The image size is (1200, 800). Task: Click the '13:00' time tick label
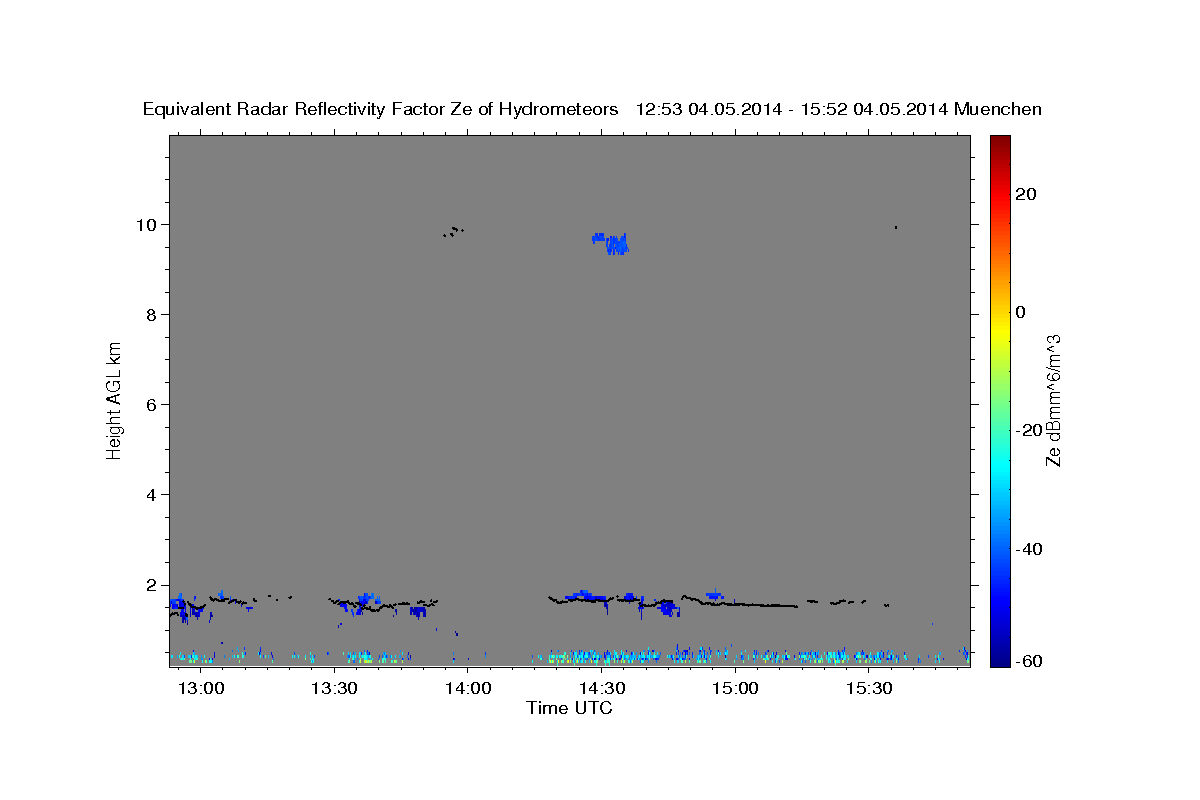200,688
